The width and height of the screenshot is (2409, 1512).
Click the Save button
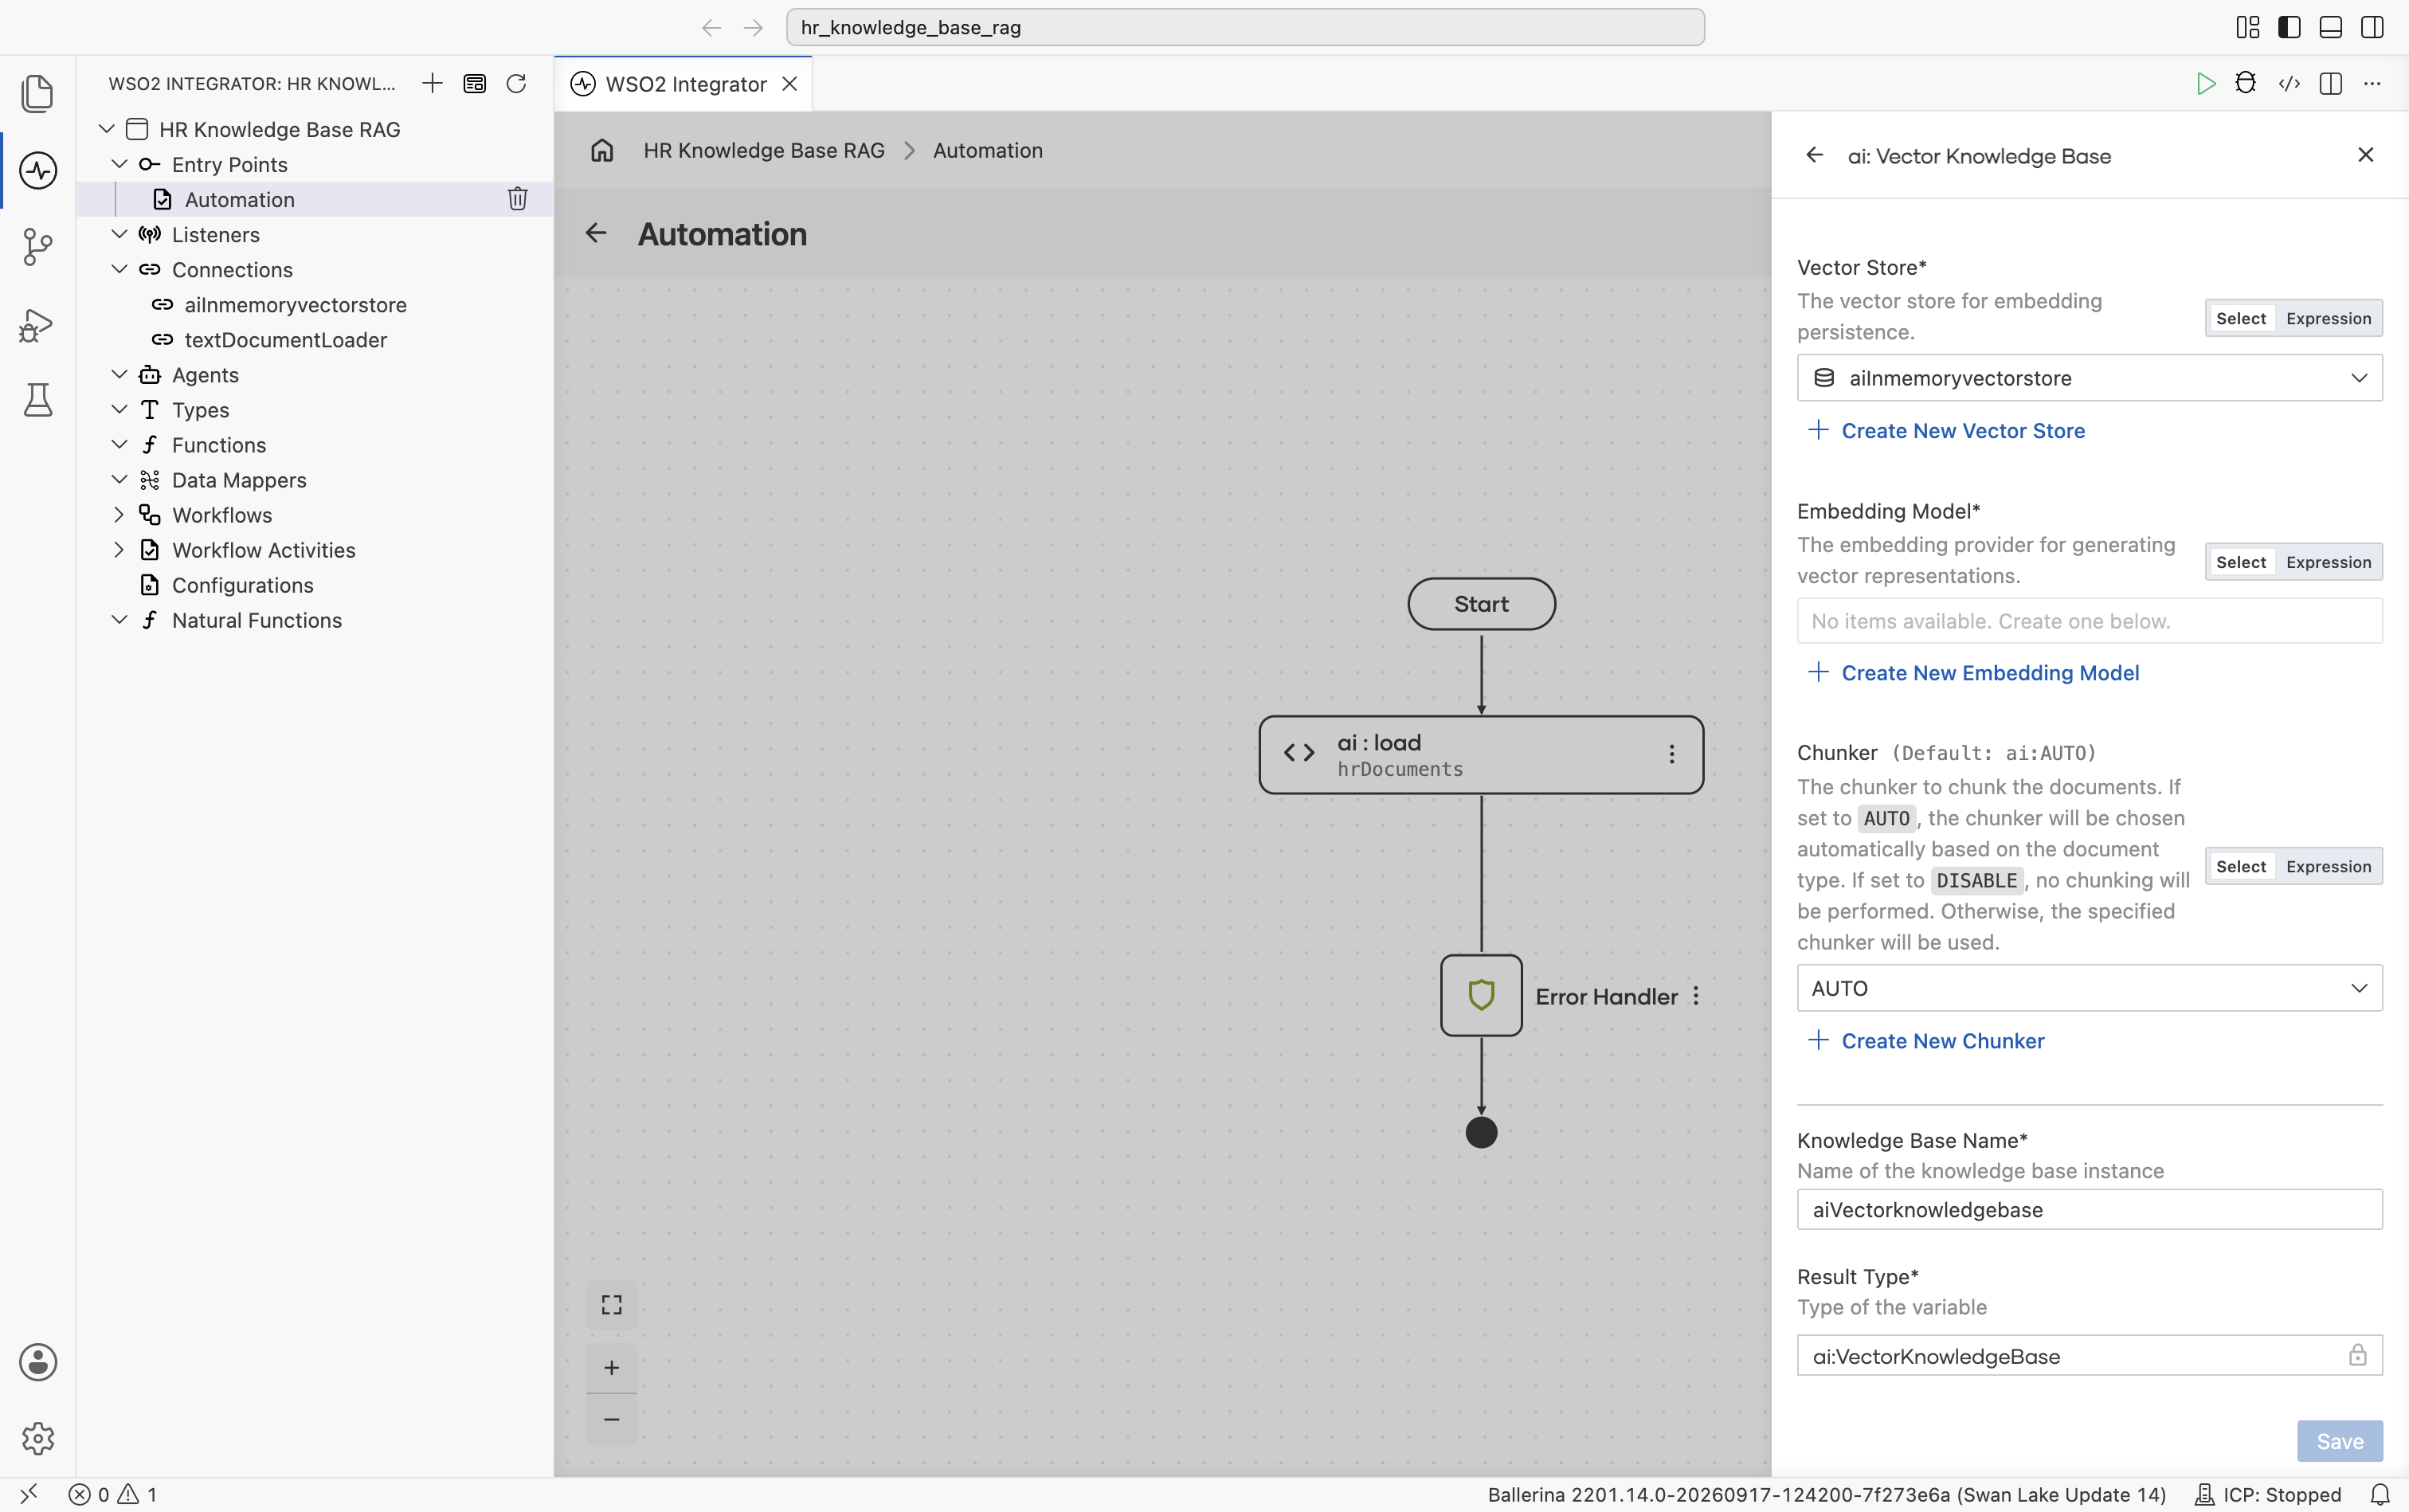[2340, 1441]
